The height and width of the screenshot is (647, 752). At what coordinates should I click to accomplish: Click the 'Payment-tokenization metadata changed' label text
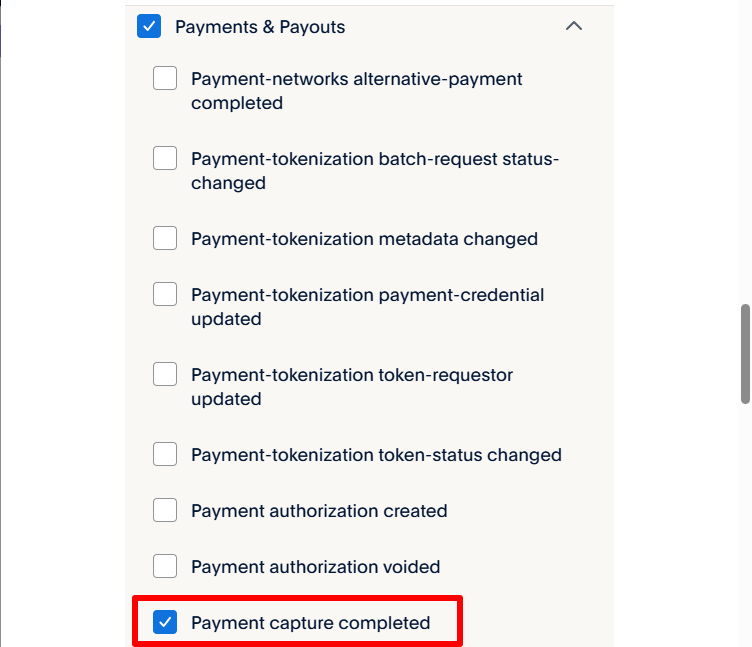[364, 239]
